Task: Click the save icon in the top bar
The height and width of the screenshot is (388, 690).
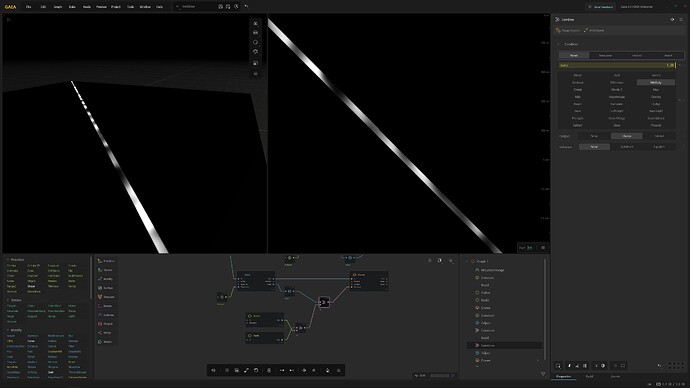Action: coord(220,7)
